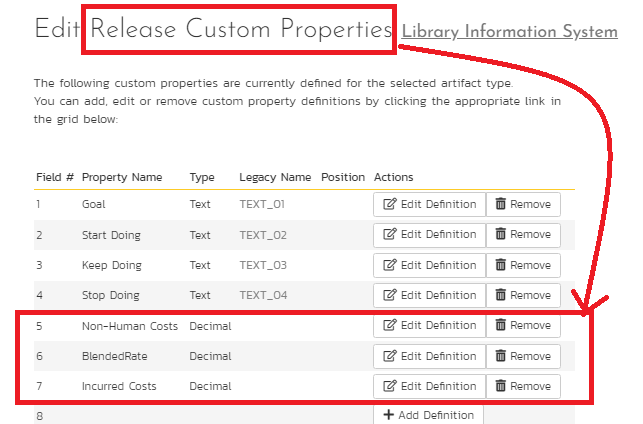Edit Definition of the Start Doing property

[x=430, y=234]
